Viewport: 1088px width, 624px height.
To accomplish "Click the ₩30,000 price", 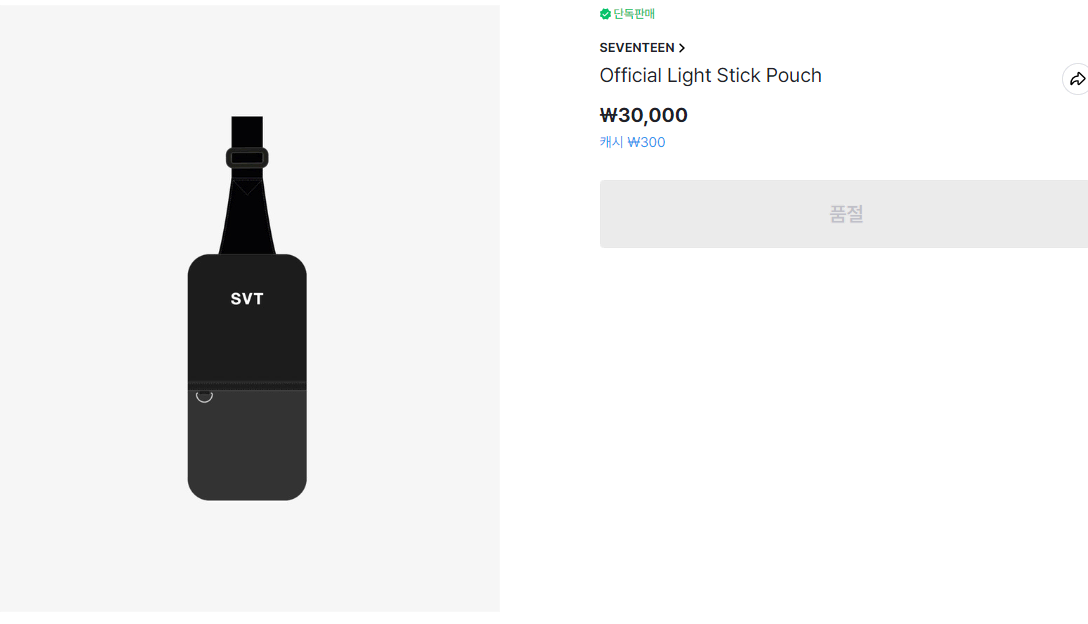I will 643,115.
